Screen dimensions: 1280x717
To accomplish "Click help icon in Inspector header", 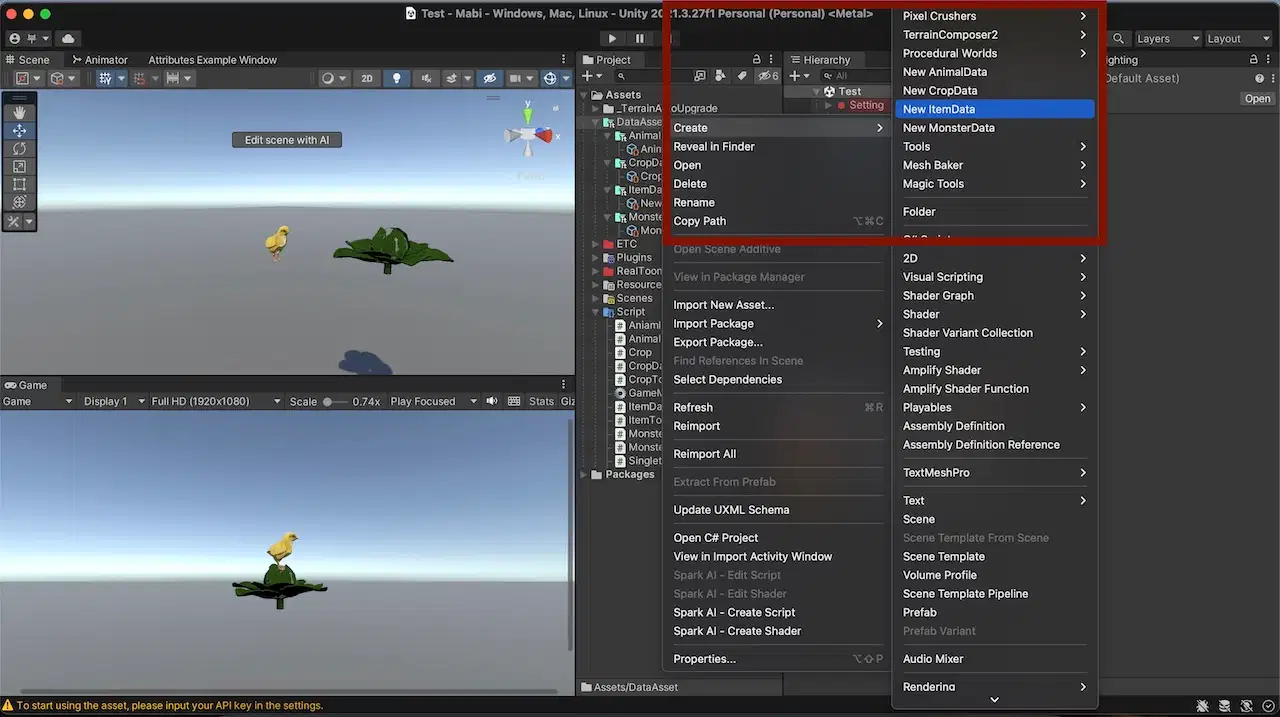I will point(1259,78).
